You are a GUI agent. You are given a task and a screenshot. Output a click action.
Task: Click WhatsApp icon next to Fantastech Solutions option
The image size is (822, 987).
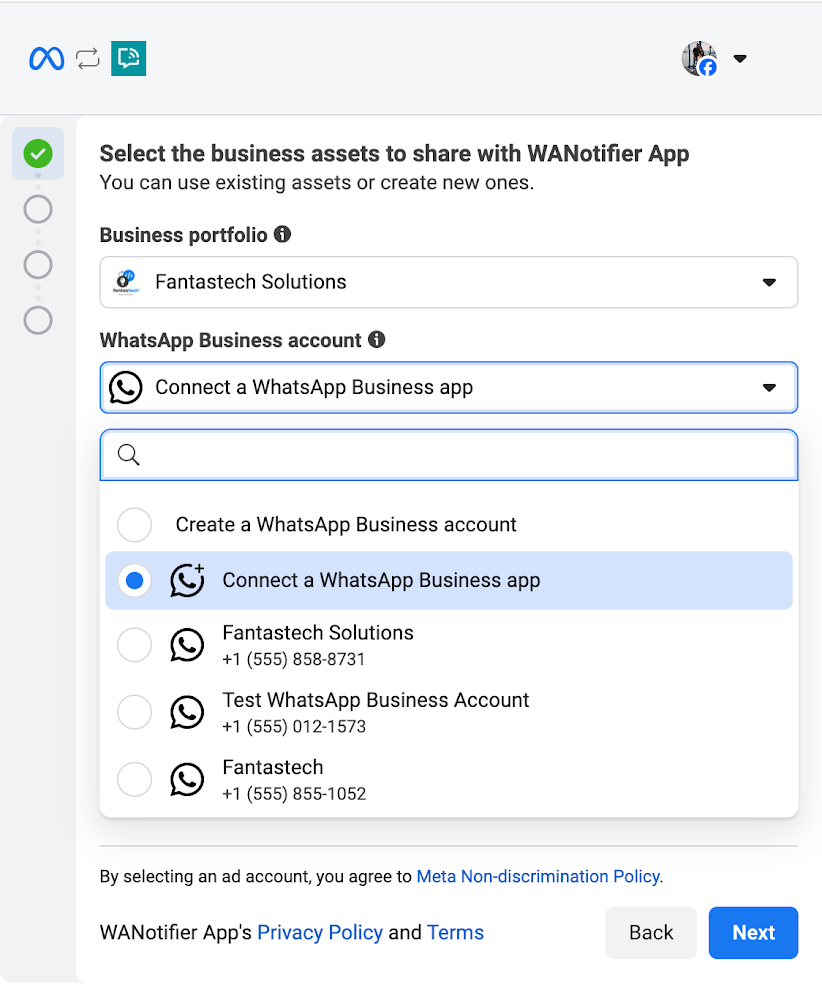coord(187,645)
